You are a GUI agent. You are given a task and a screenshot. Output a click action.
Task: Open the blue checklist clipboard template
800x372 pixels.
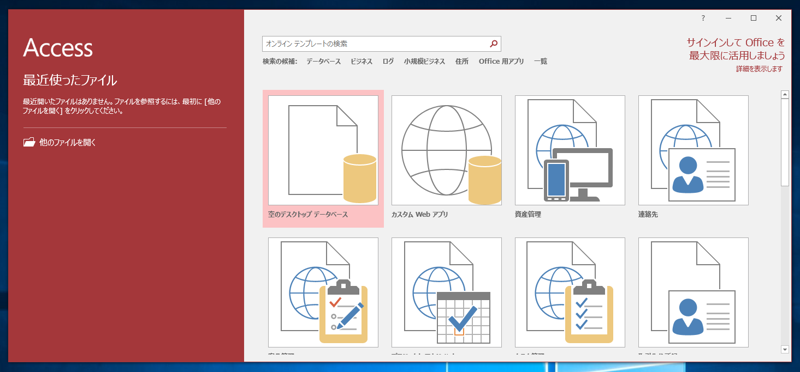pos(570,293)
